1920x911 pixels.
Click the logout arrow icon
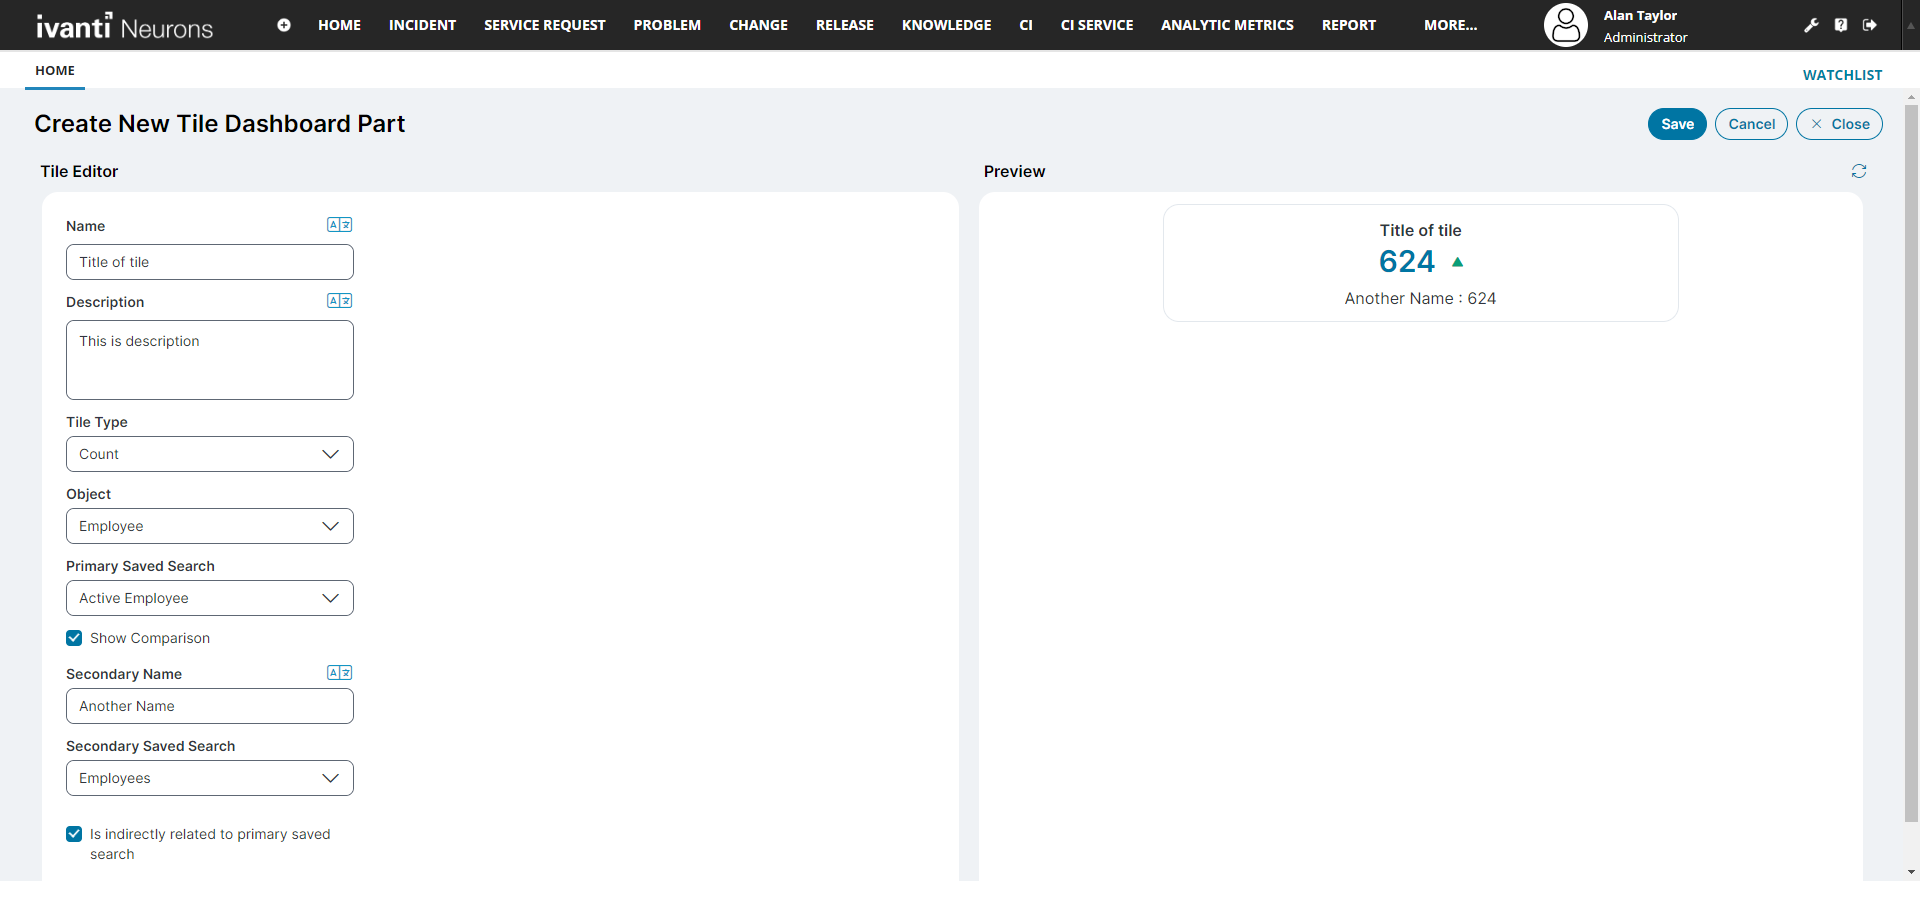click(x=1870, y=25)
